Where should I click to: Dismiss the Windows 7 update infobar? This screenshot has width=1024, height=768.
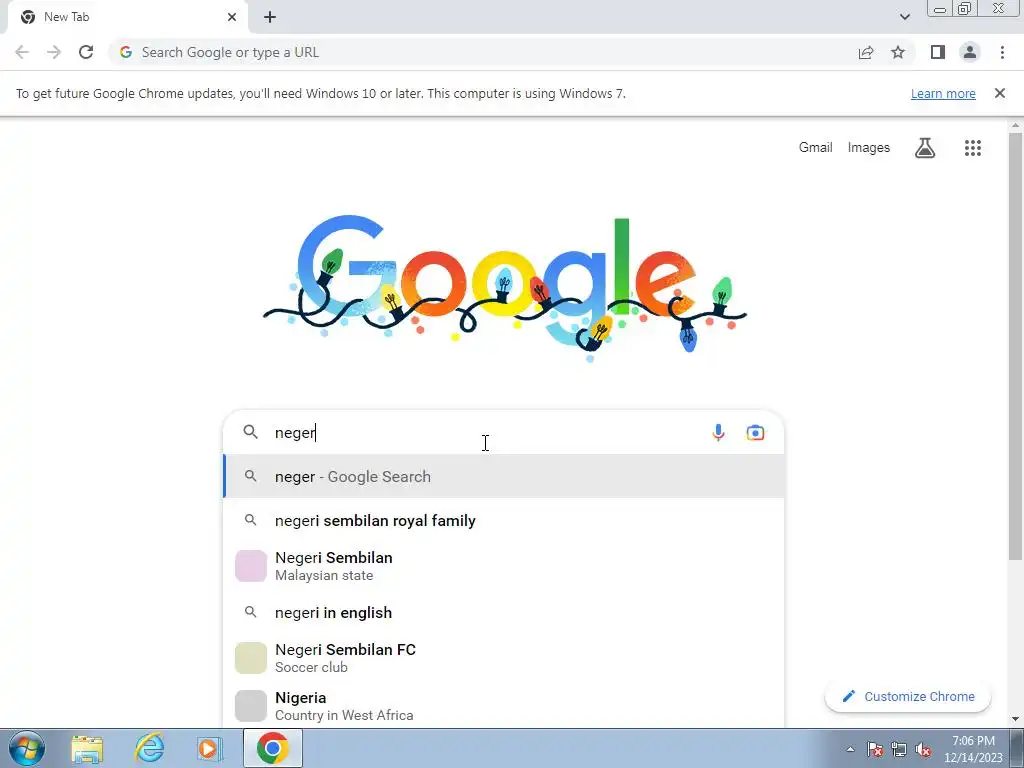[x=999, y=93]
